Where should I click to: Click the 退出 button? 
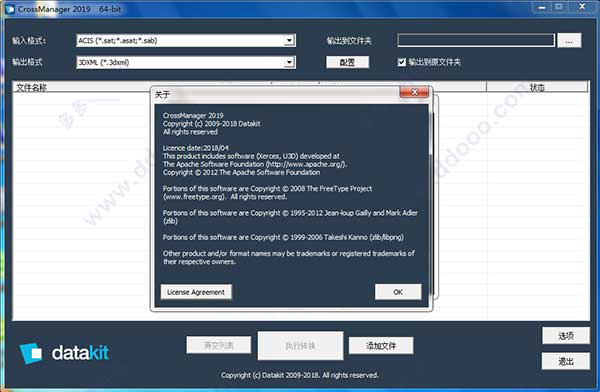point(566,361)
